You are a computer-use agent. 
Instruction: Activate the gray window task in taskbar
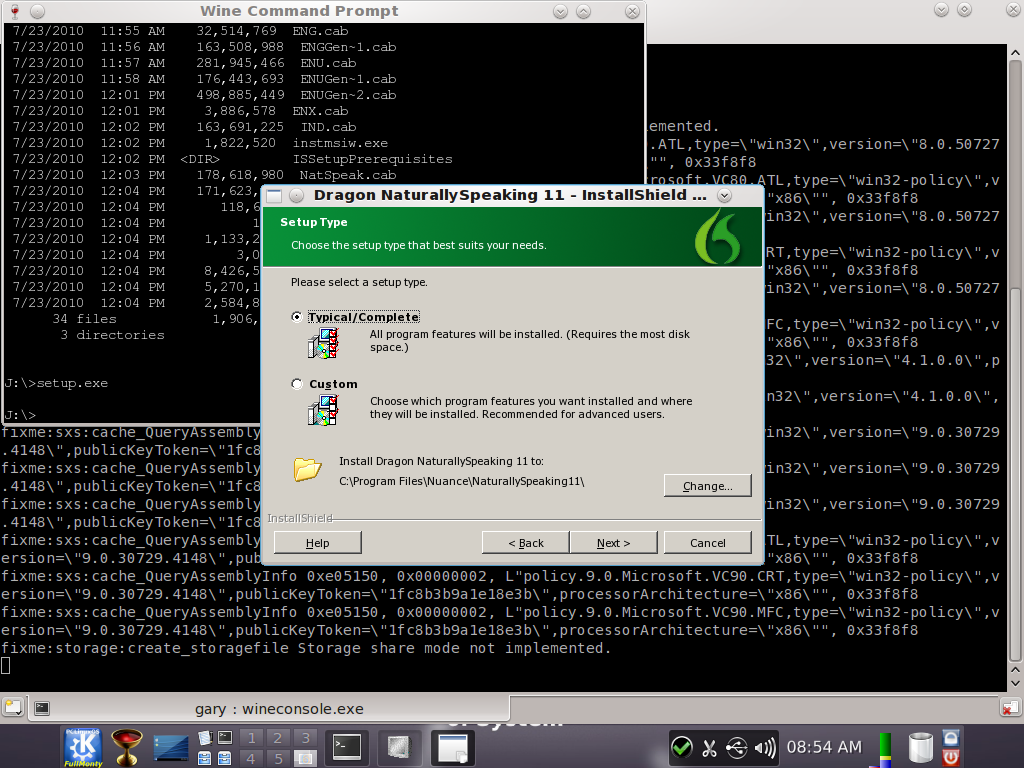[399, 747]
